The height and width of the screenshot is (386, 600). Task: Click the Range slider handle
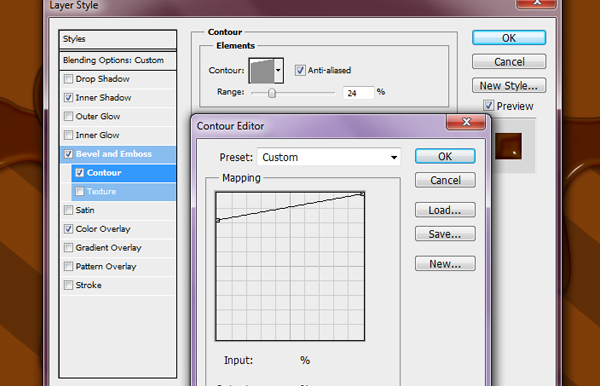coord(272,93)
